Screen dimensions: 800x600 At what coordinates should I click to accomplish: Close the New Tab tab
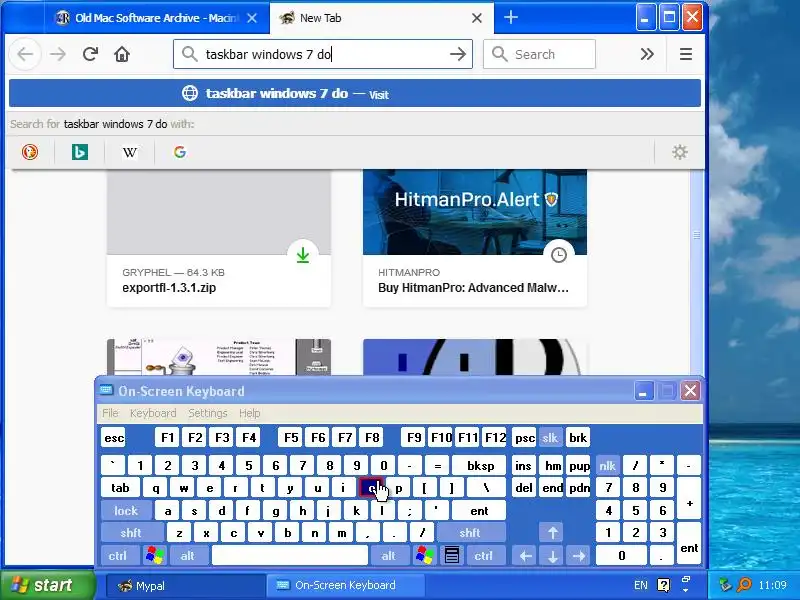[x=477, y=18]
